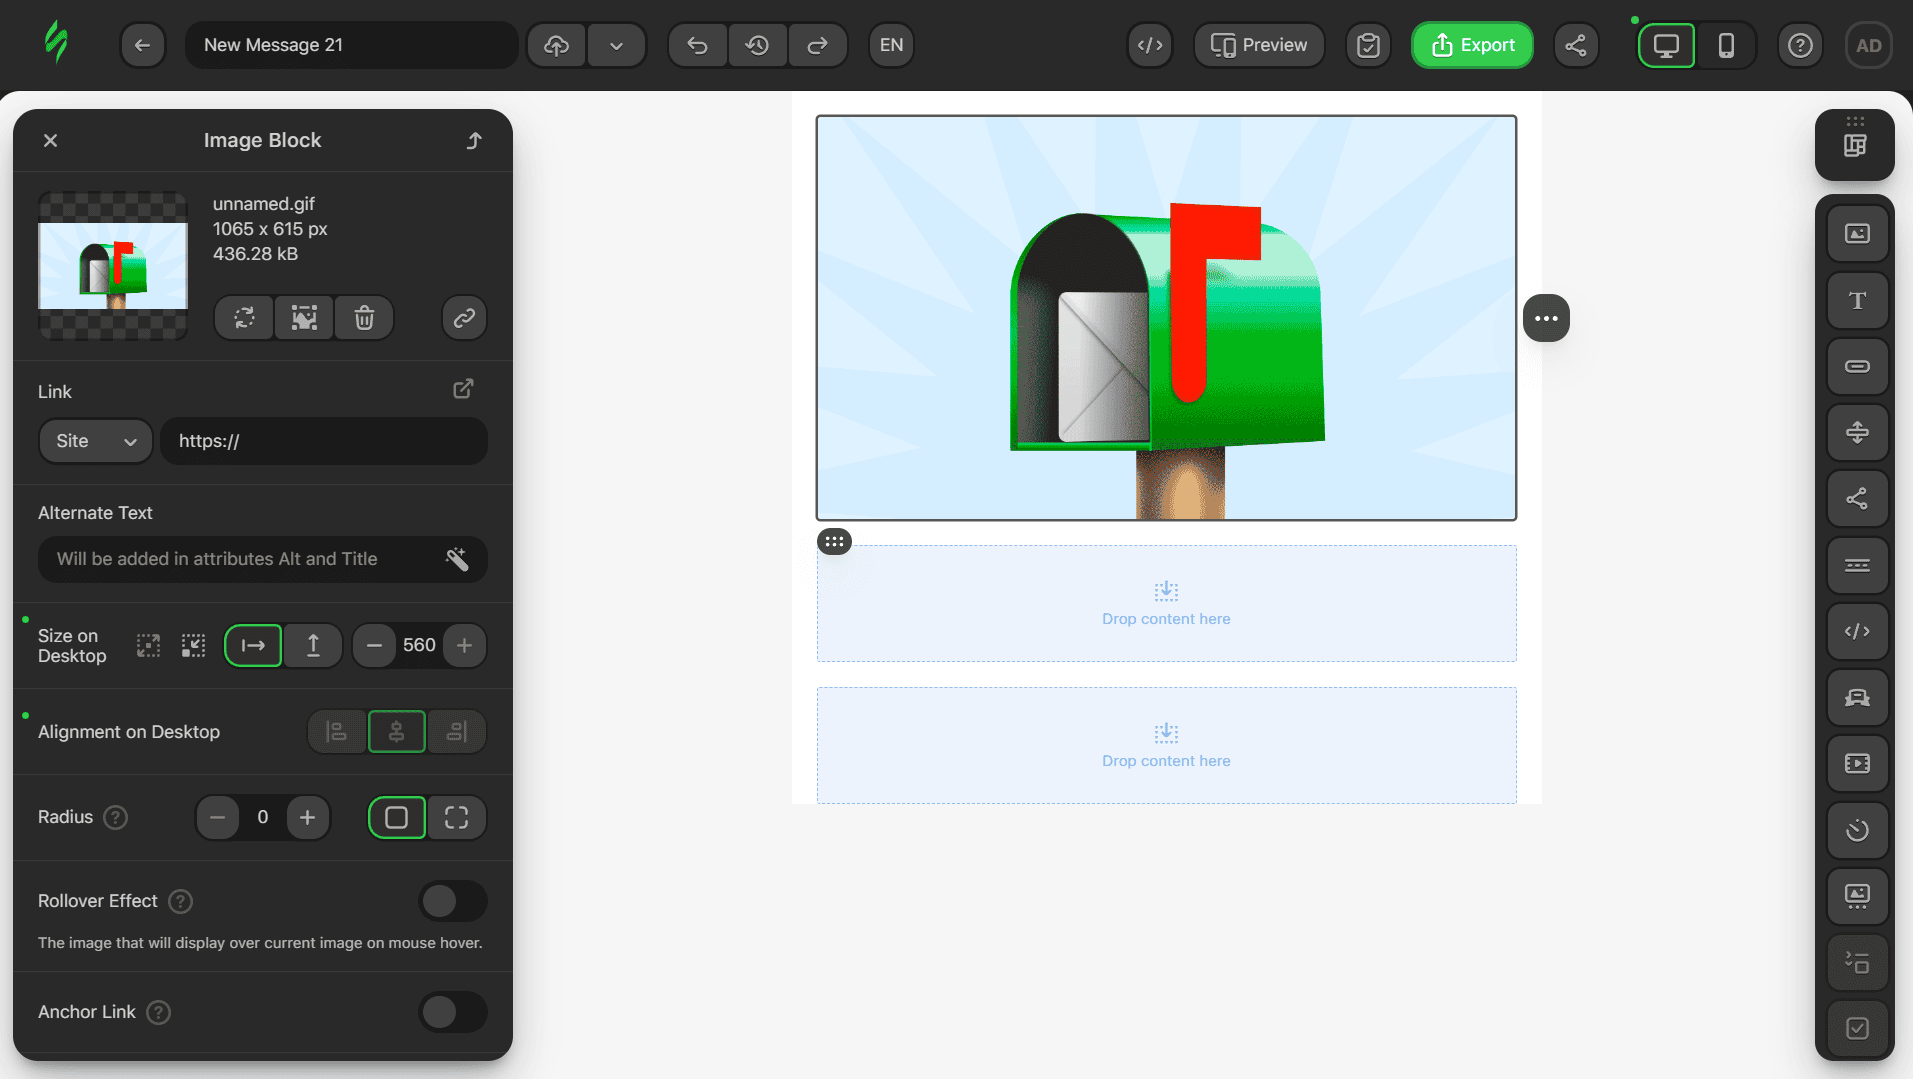The width and height of the screenshot is (1913, 1079).
Task: Open the EN language selector
Action: point(889,44)
